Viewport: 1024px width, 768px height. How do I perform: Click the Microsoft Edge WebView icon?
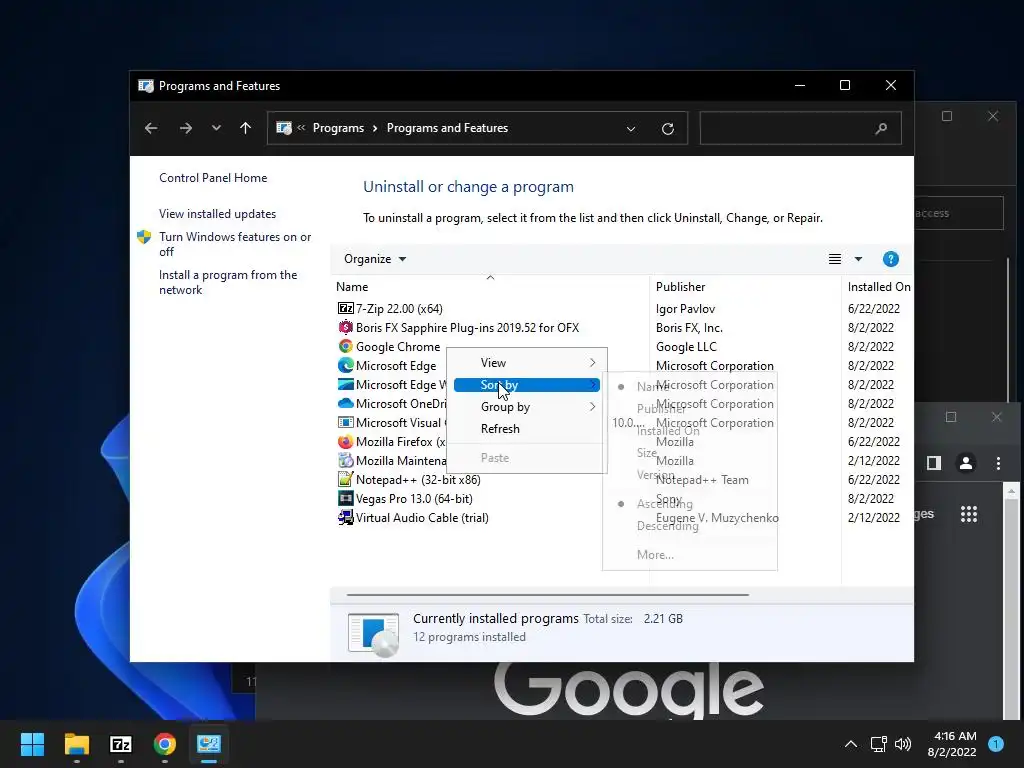(x=345, y=384)
